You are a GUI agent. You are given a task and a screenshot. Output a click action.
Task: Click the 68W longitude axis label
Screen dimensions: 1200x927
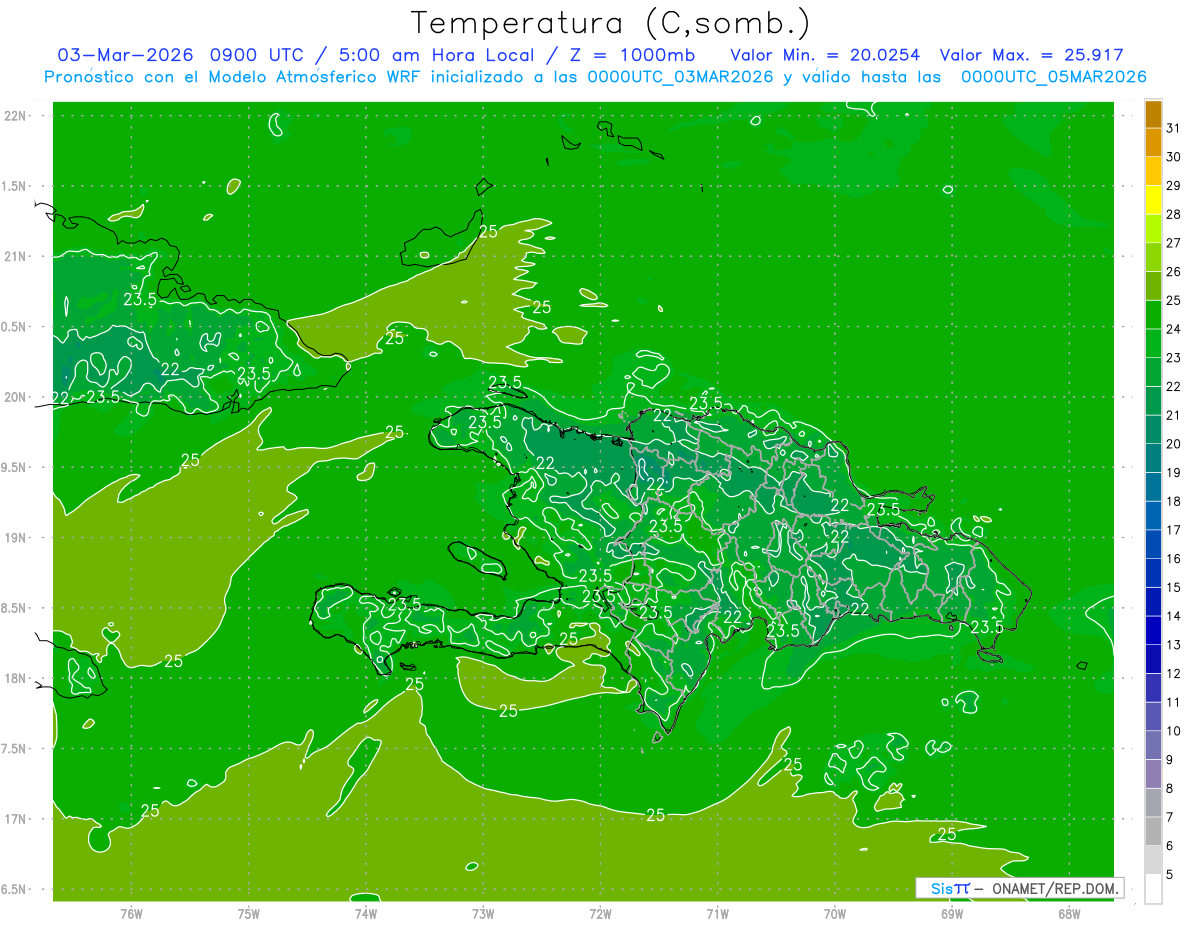point(1068,913)
